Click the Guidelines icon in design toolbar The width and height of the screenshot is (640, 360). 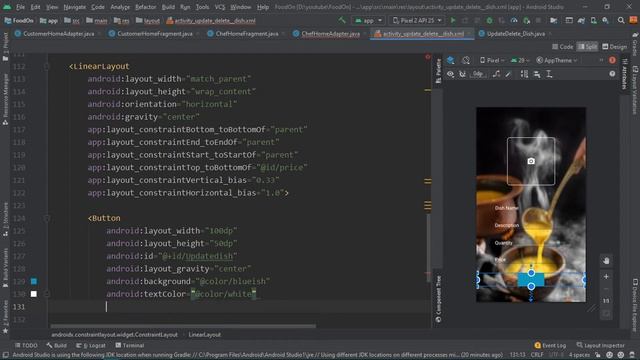tap(549, 74)
